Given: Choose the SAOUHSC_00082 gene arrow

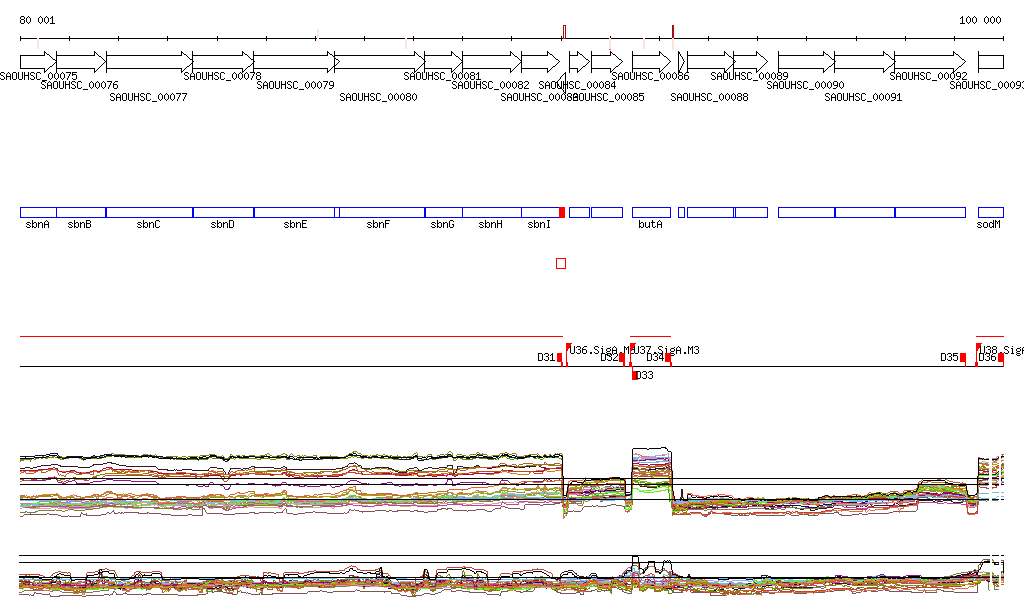Looking at the screenshot, I should pyautogui.click(x=492, y=63).
